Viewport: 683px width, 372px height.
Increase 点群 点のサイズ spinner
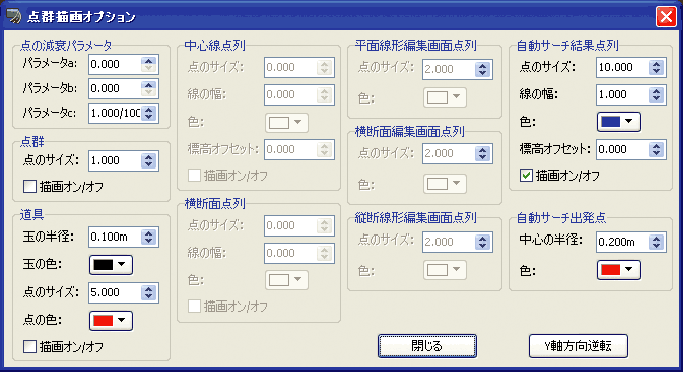point(149,157)
